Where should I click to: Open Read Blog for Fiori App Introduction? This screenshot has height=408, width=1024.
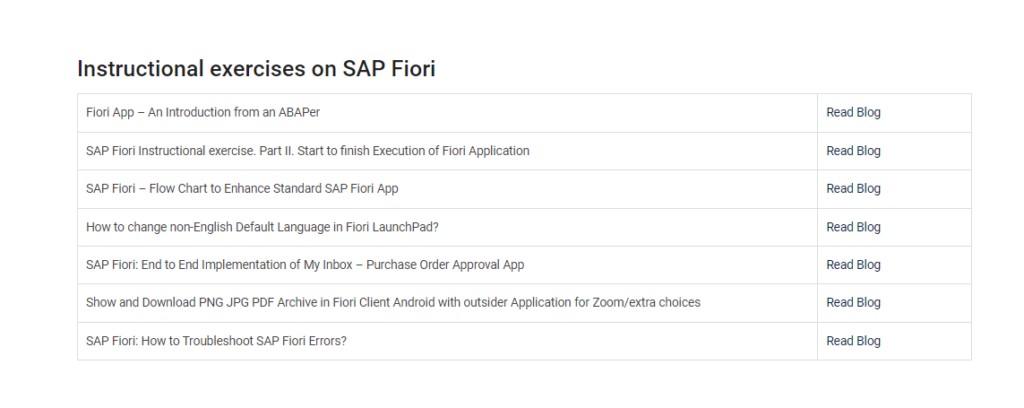pyautogui.click(x=853, y=113)
